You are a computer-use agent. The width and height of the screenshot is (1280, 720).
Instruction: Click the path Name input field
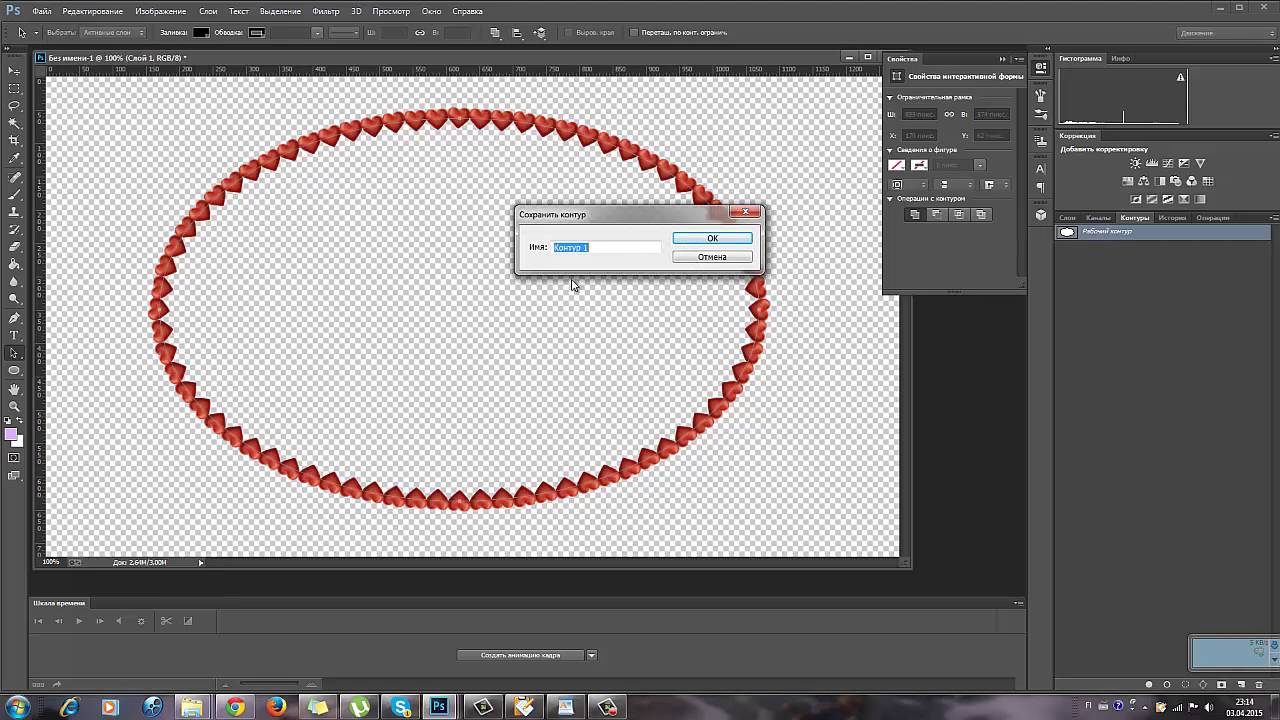click(606, 247)
